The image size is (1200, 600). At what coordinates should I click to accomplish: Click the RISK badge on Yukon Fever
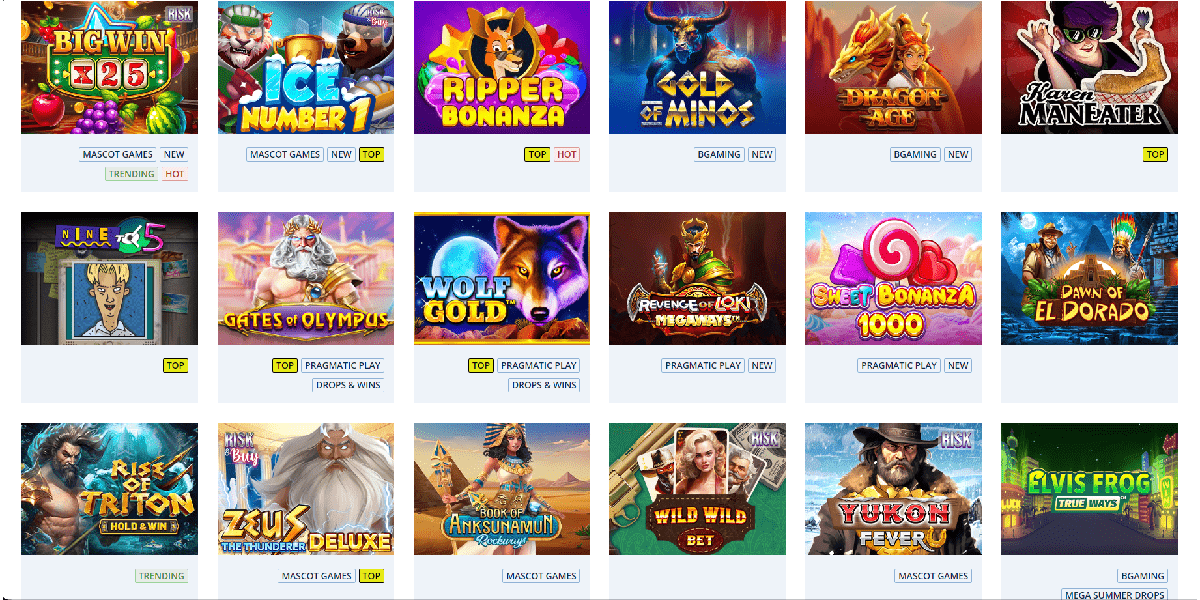(956, 439)
